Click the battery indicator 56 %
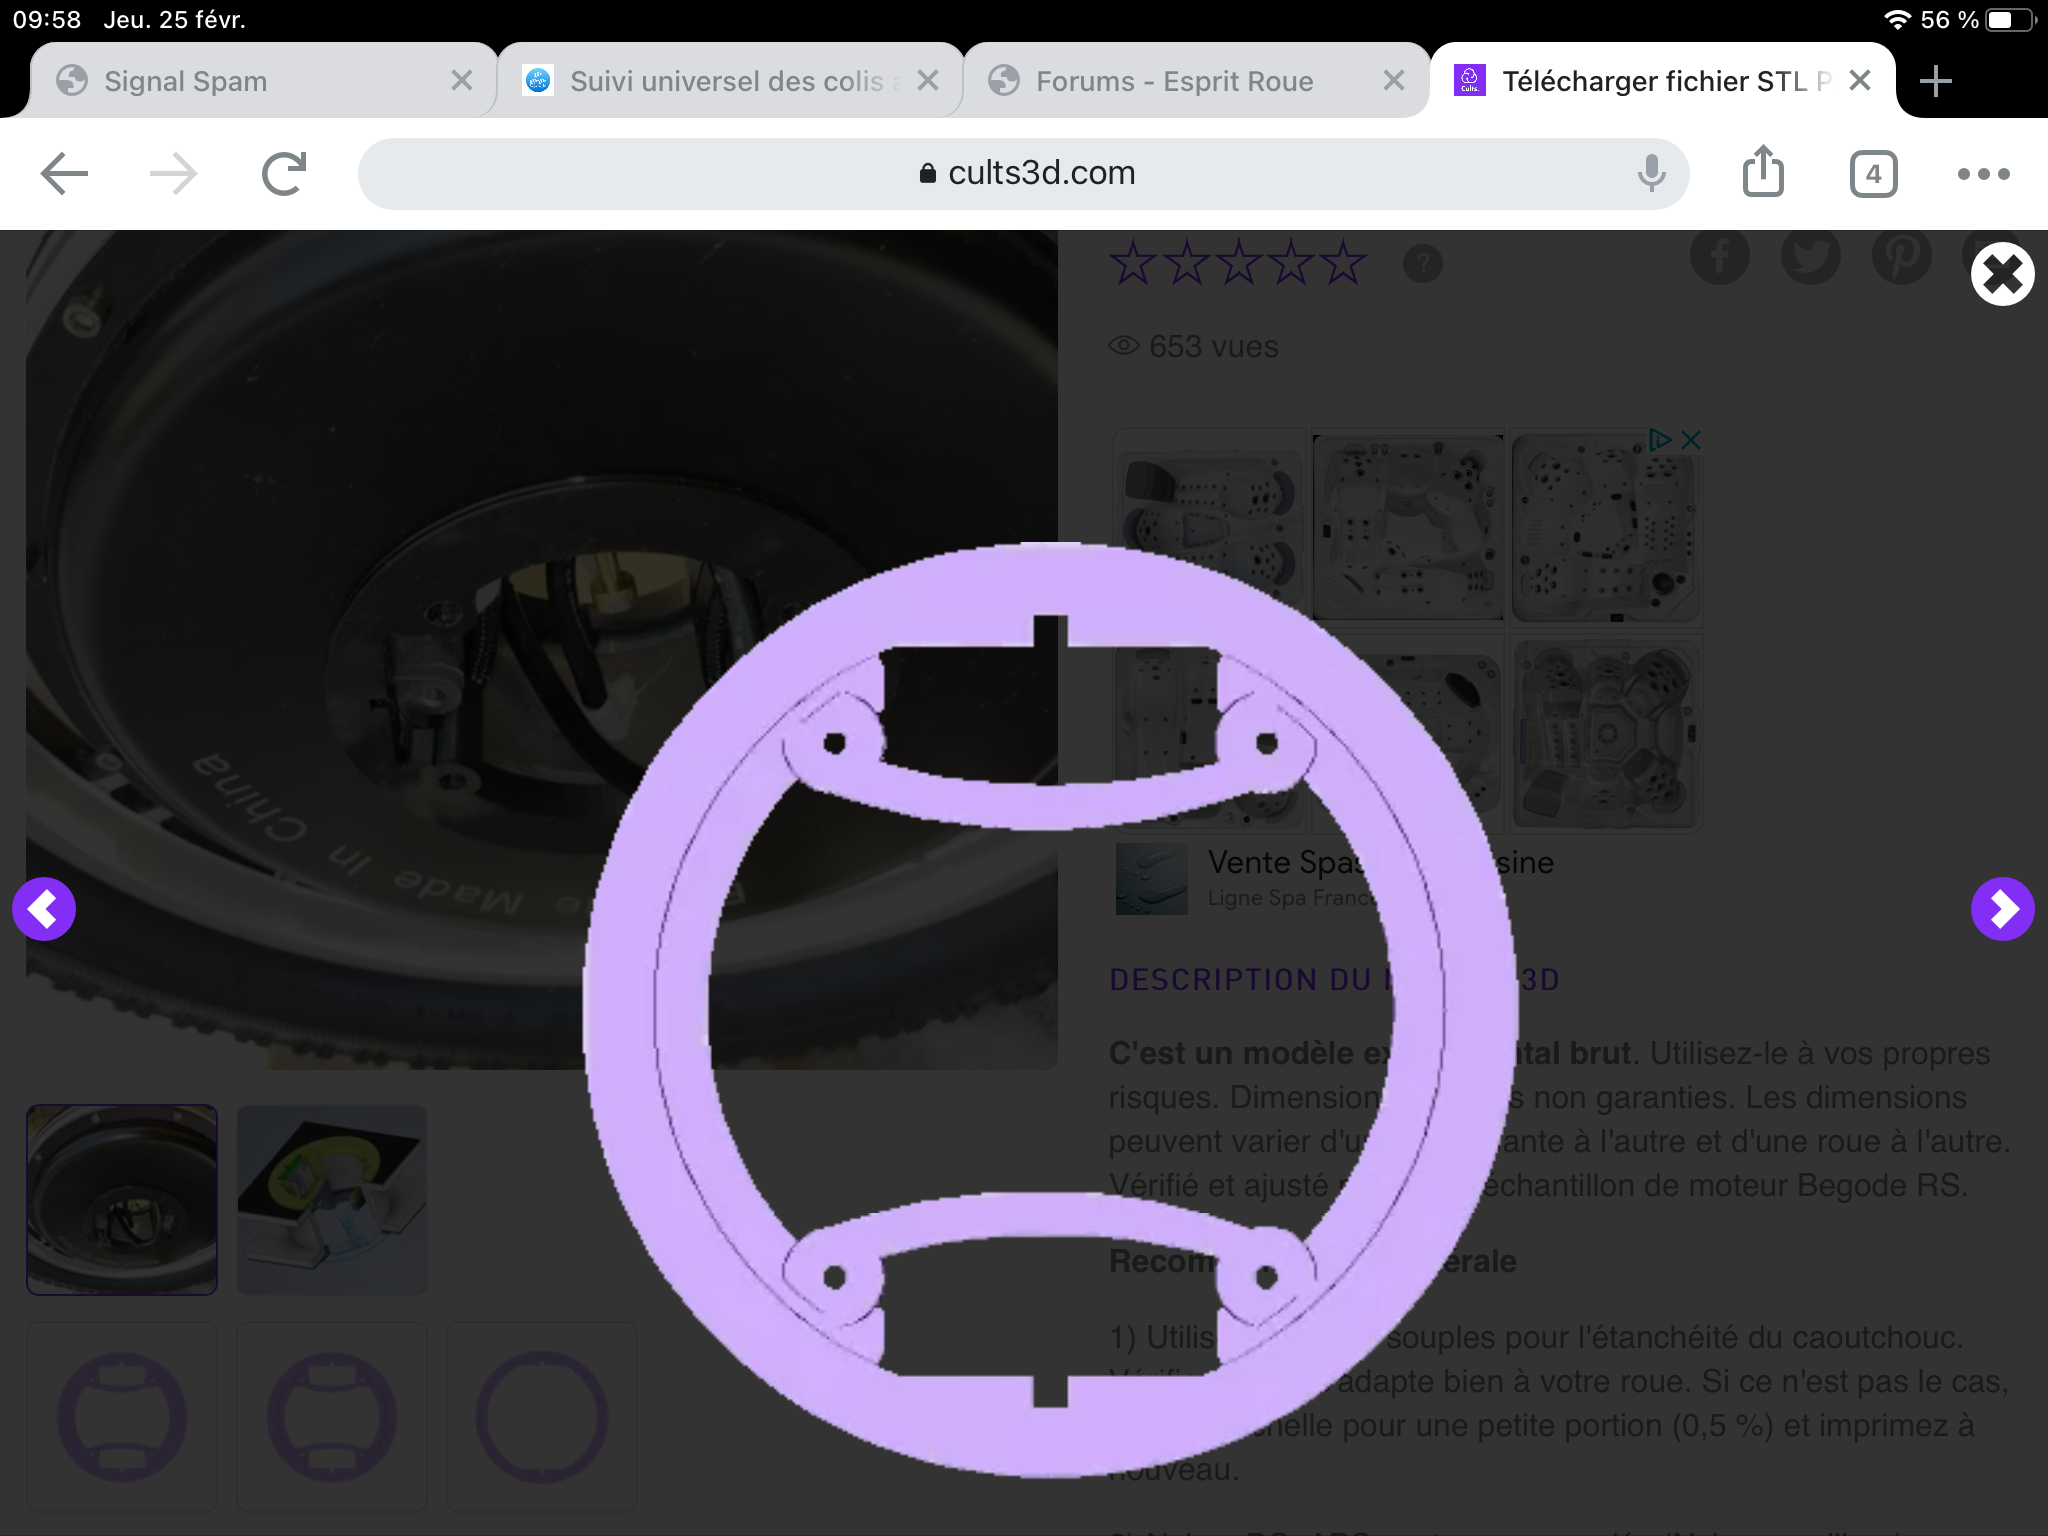This screenshot has height=1536, width=2048. (1978, 20)
